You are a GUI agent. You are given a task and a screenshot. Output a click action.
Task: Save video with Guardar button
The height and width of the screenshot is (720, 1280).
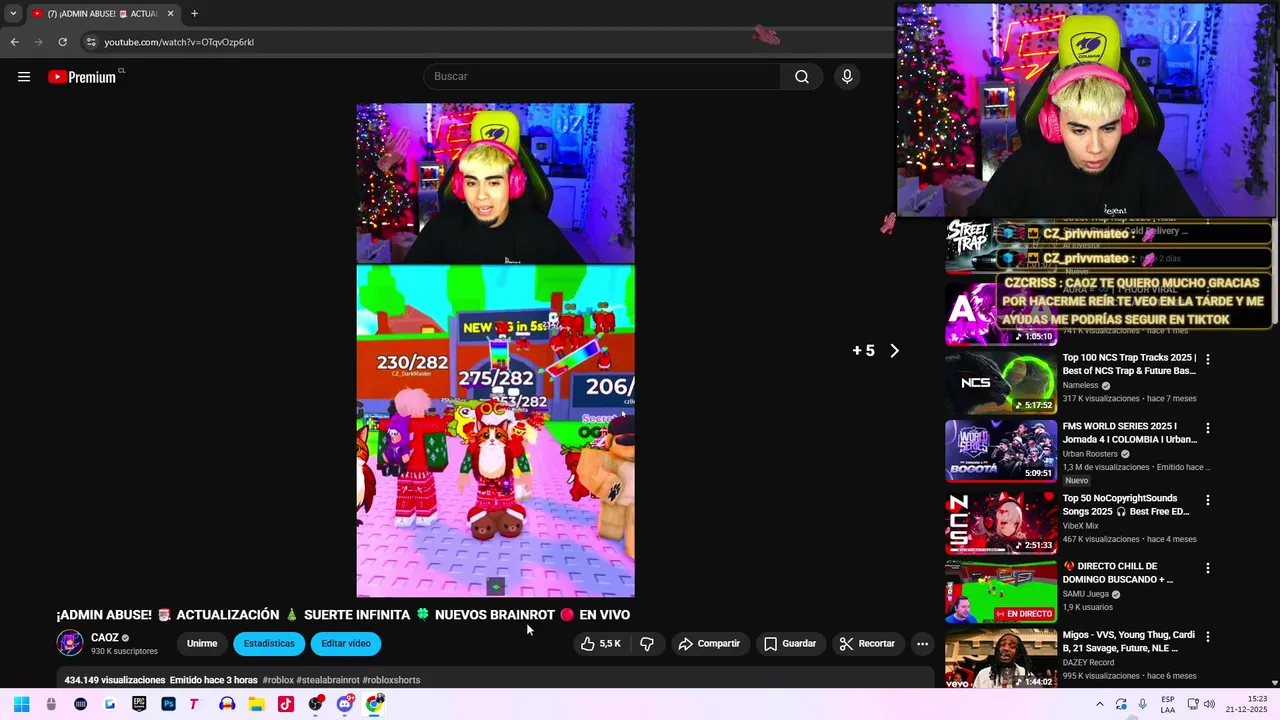(x=790, y=644)
